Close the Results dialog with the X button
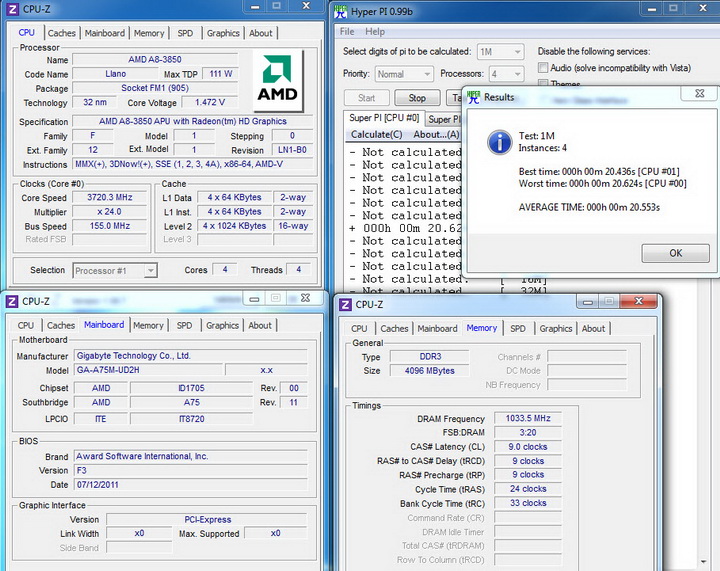 coord(699,93)
